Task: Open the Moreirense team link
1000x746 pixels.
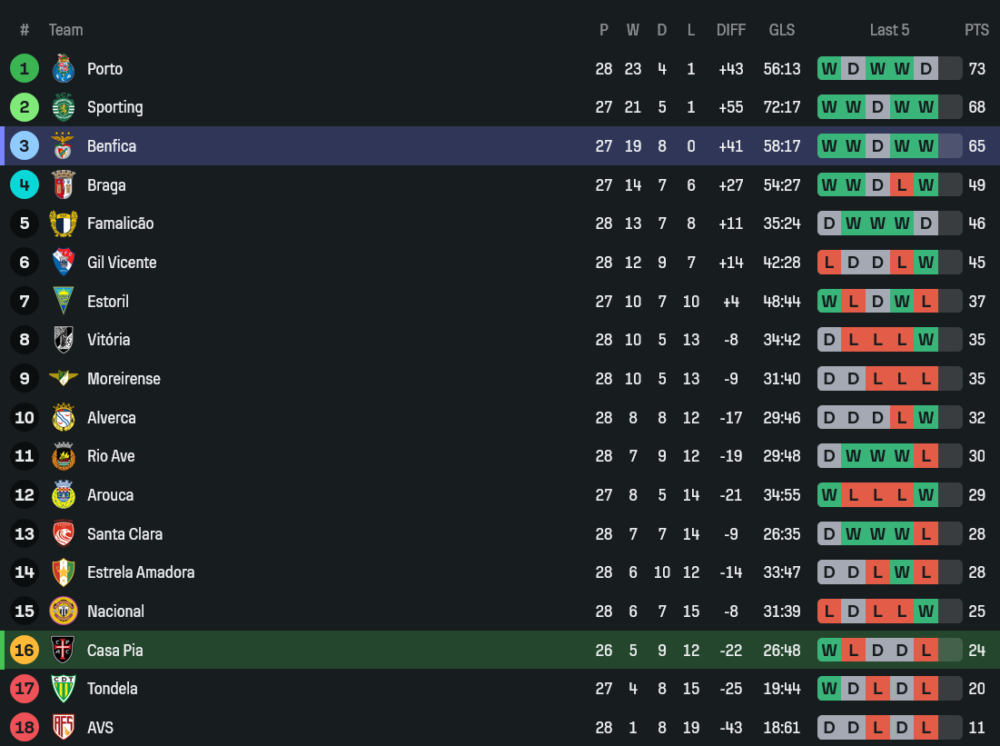Action: [x=123, y=379]
